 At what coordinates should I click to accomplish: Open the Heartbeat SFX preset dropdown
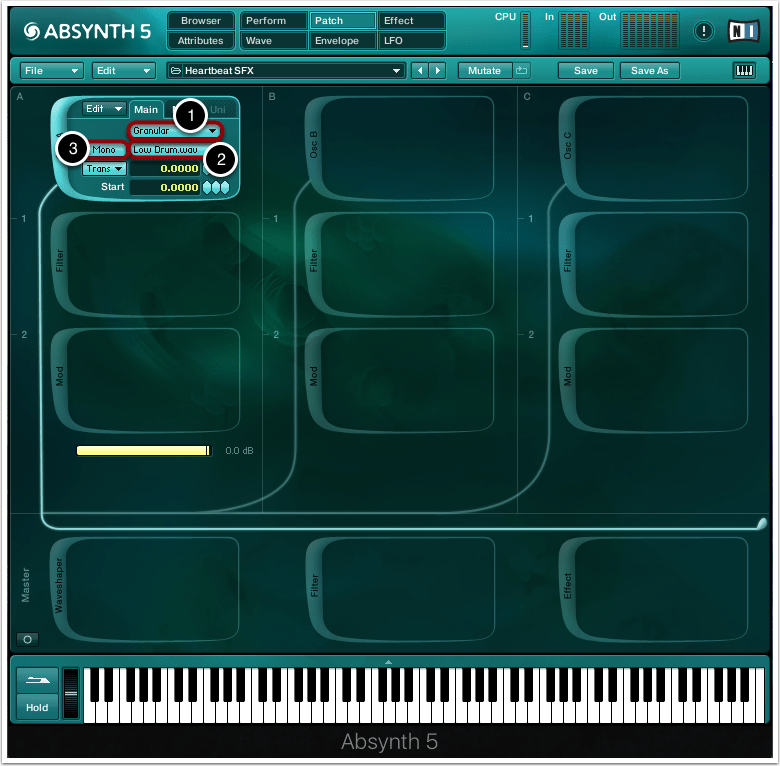[x=286, y=71]
